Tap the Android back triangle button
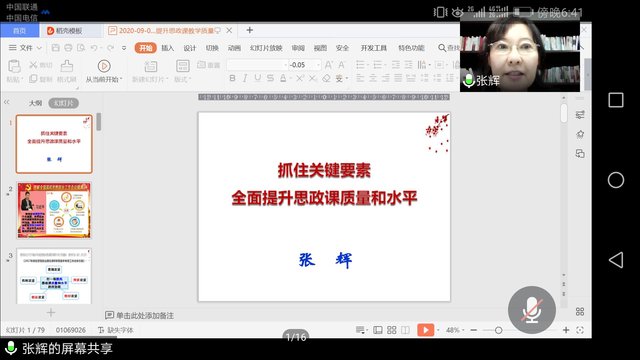Image resolution: width=640 pixels, height=360 pixels. pyautogui.click(x=616, y=260)
